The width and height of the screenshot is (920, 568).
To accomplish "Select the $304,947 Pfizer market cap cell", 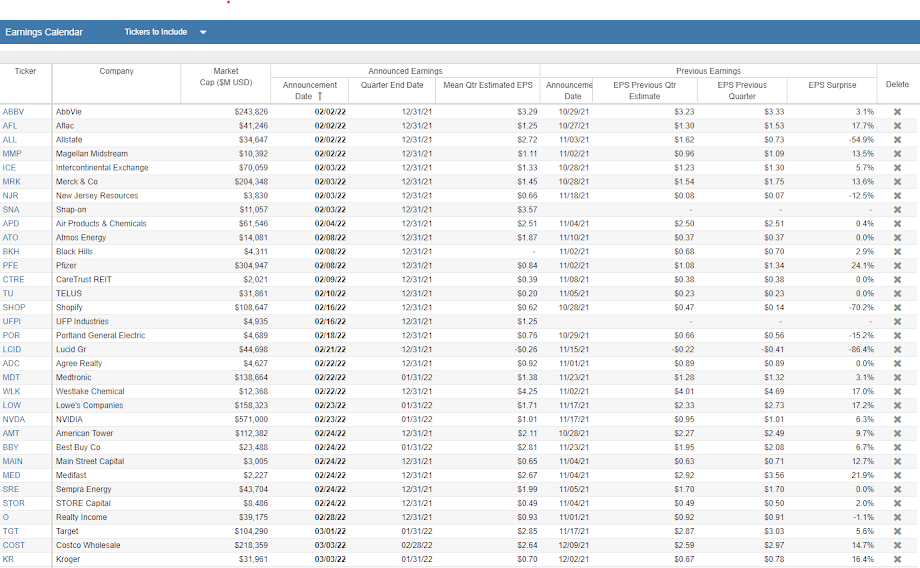I will pyautogui.click(x=251, y=266).
